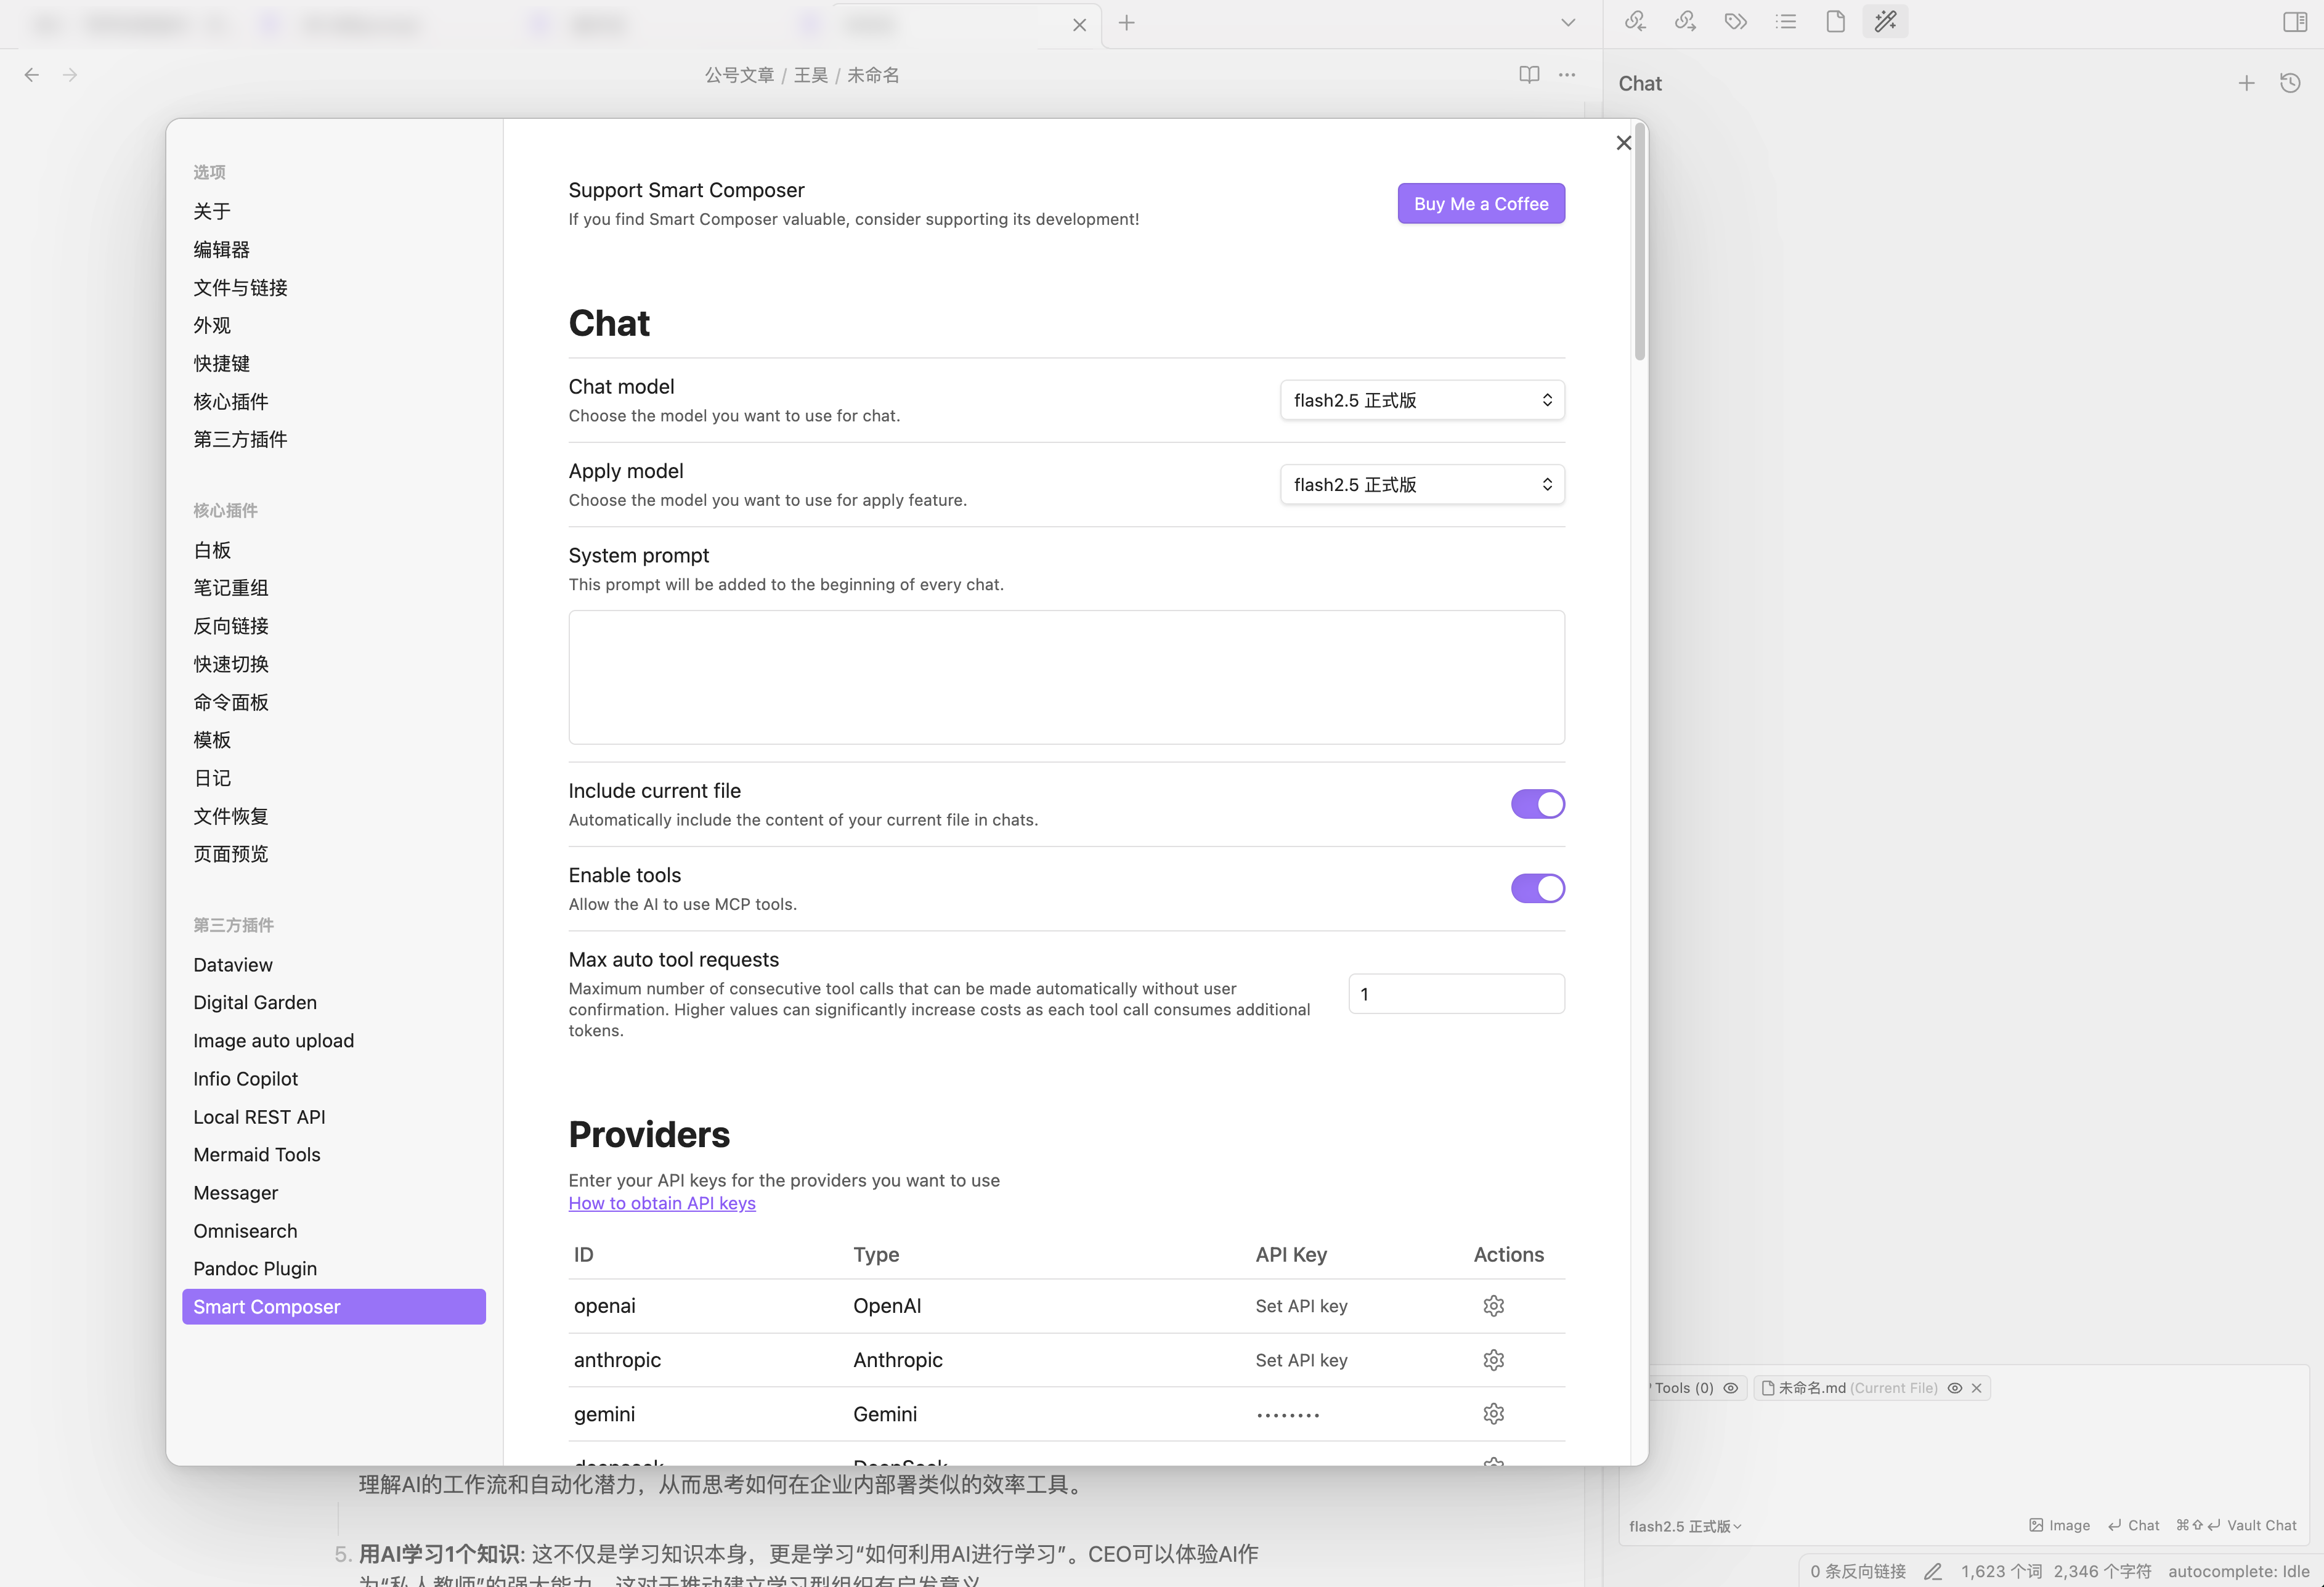Click the Chat submit button
The image size is (2324, 1587).
pos(2133,1525)
